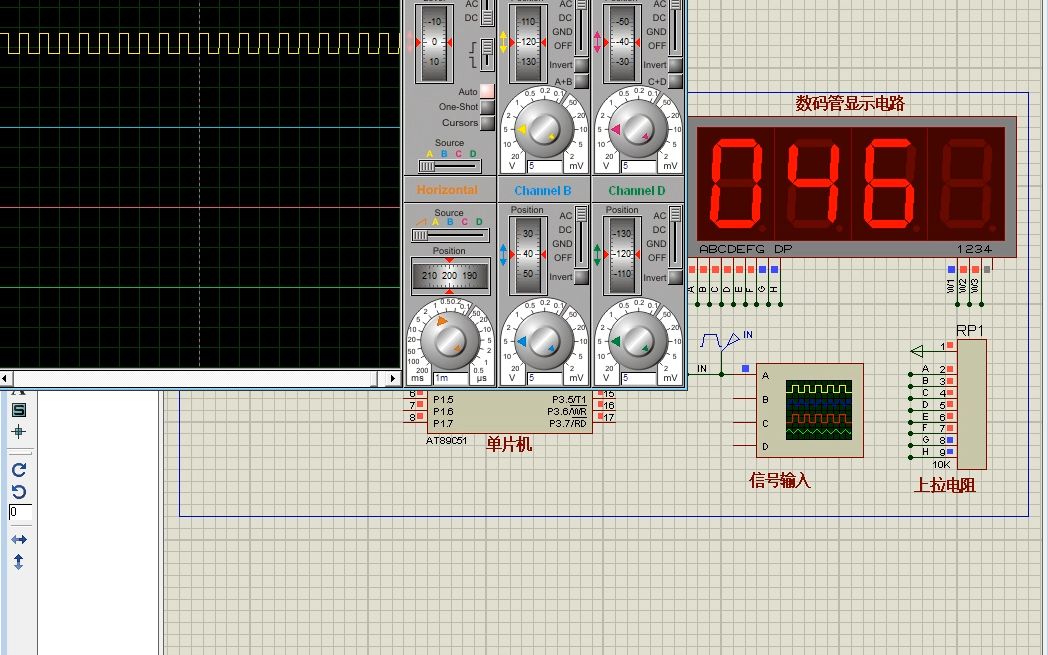
Task: Rotate selection clockwise
Action: pos(19,470)
